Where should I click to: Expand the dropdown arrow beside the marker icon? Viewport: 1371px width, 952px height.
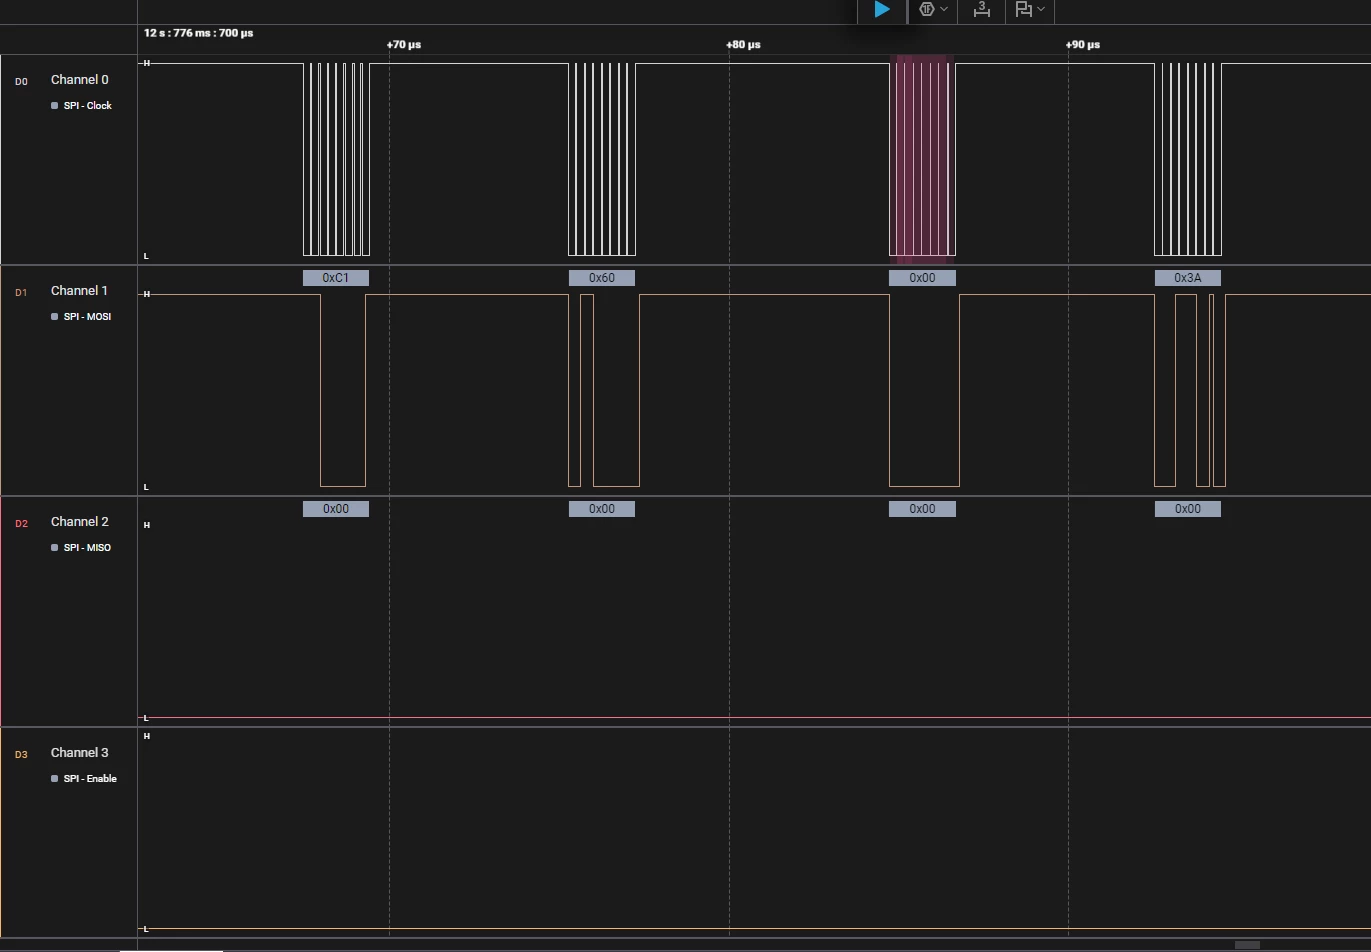(1041, 9)
